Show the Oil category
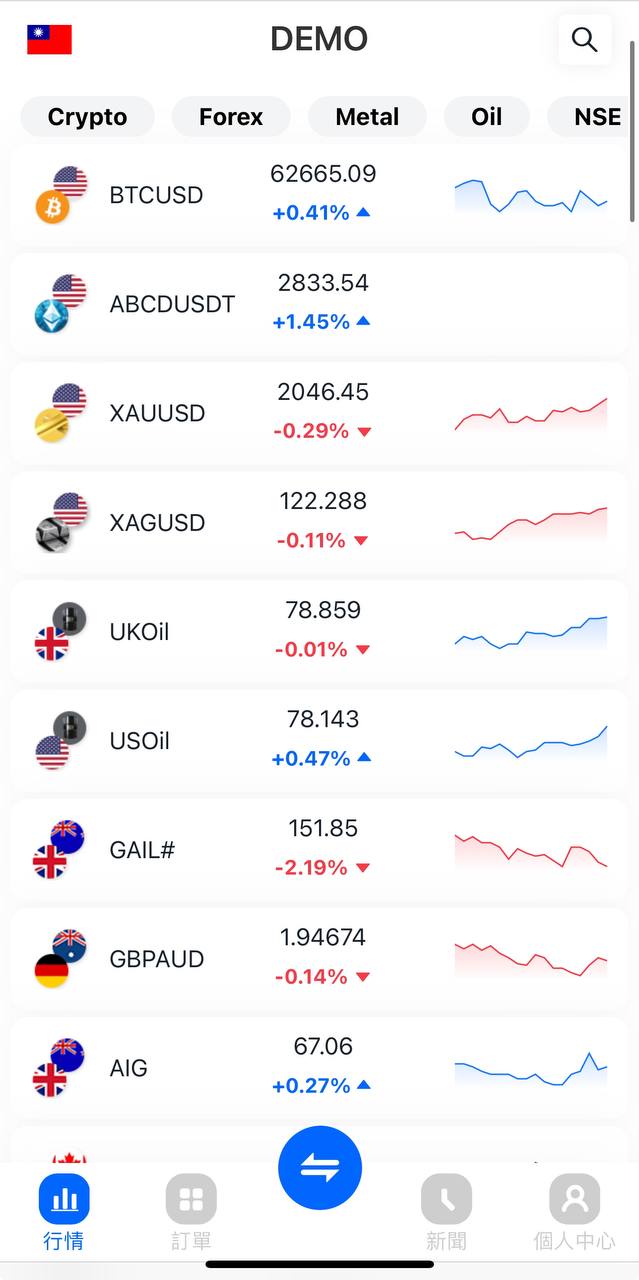Image resolution: width=639 pixels, height=1280 pixels. [x=487, y=117]
